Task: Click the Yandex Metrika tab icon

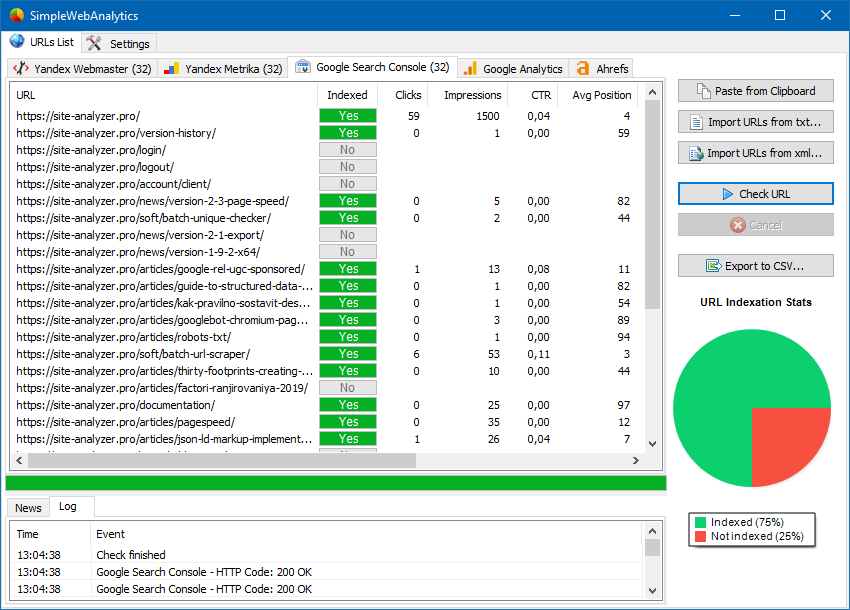Action: point(172,69)
